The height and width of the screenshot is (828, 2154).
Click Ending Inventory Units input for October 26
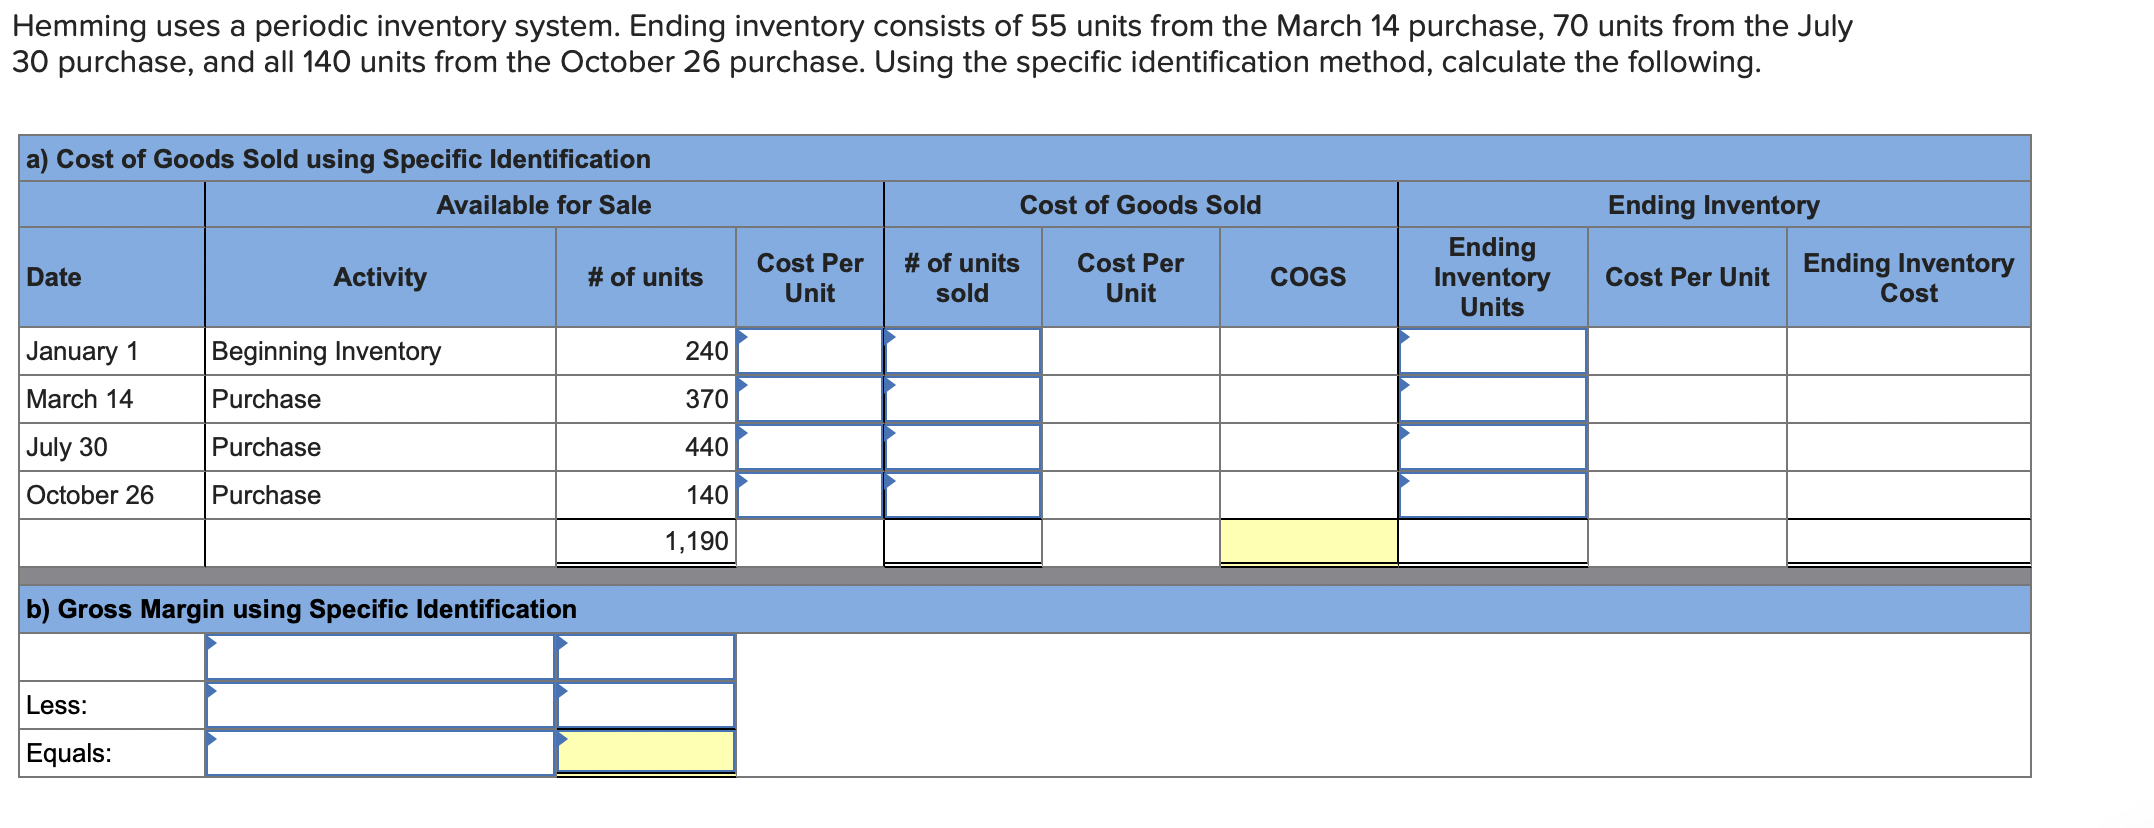tap(1493, 495)
